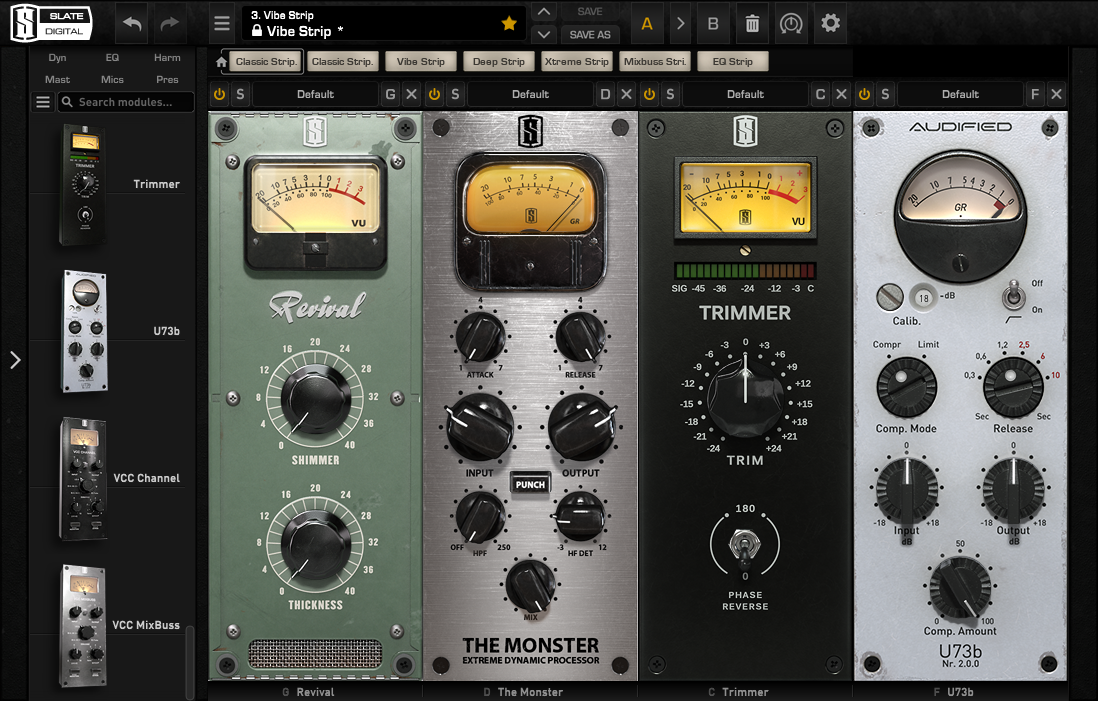Select the Vibe Strip tab
The height and width of the screenshot is (701, 1098).
click(420, 62)
